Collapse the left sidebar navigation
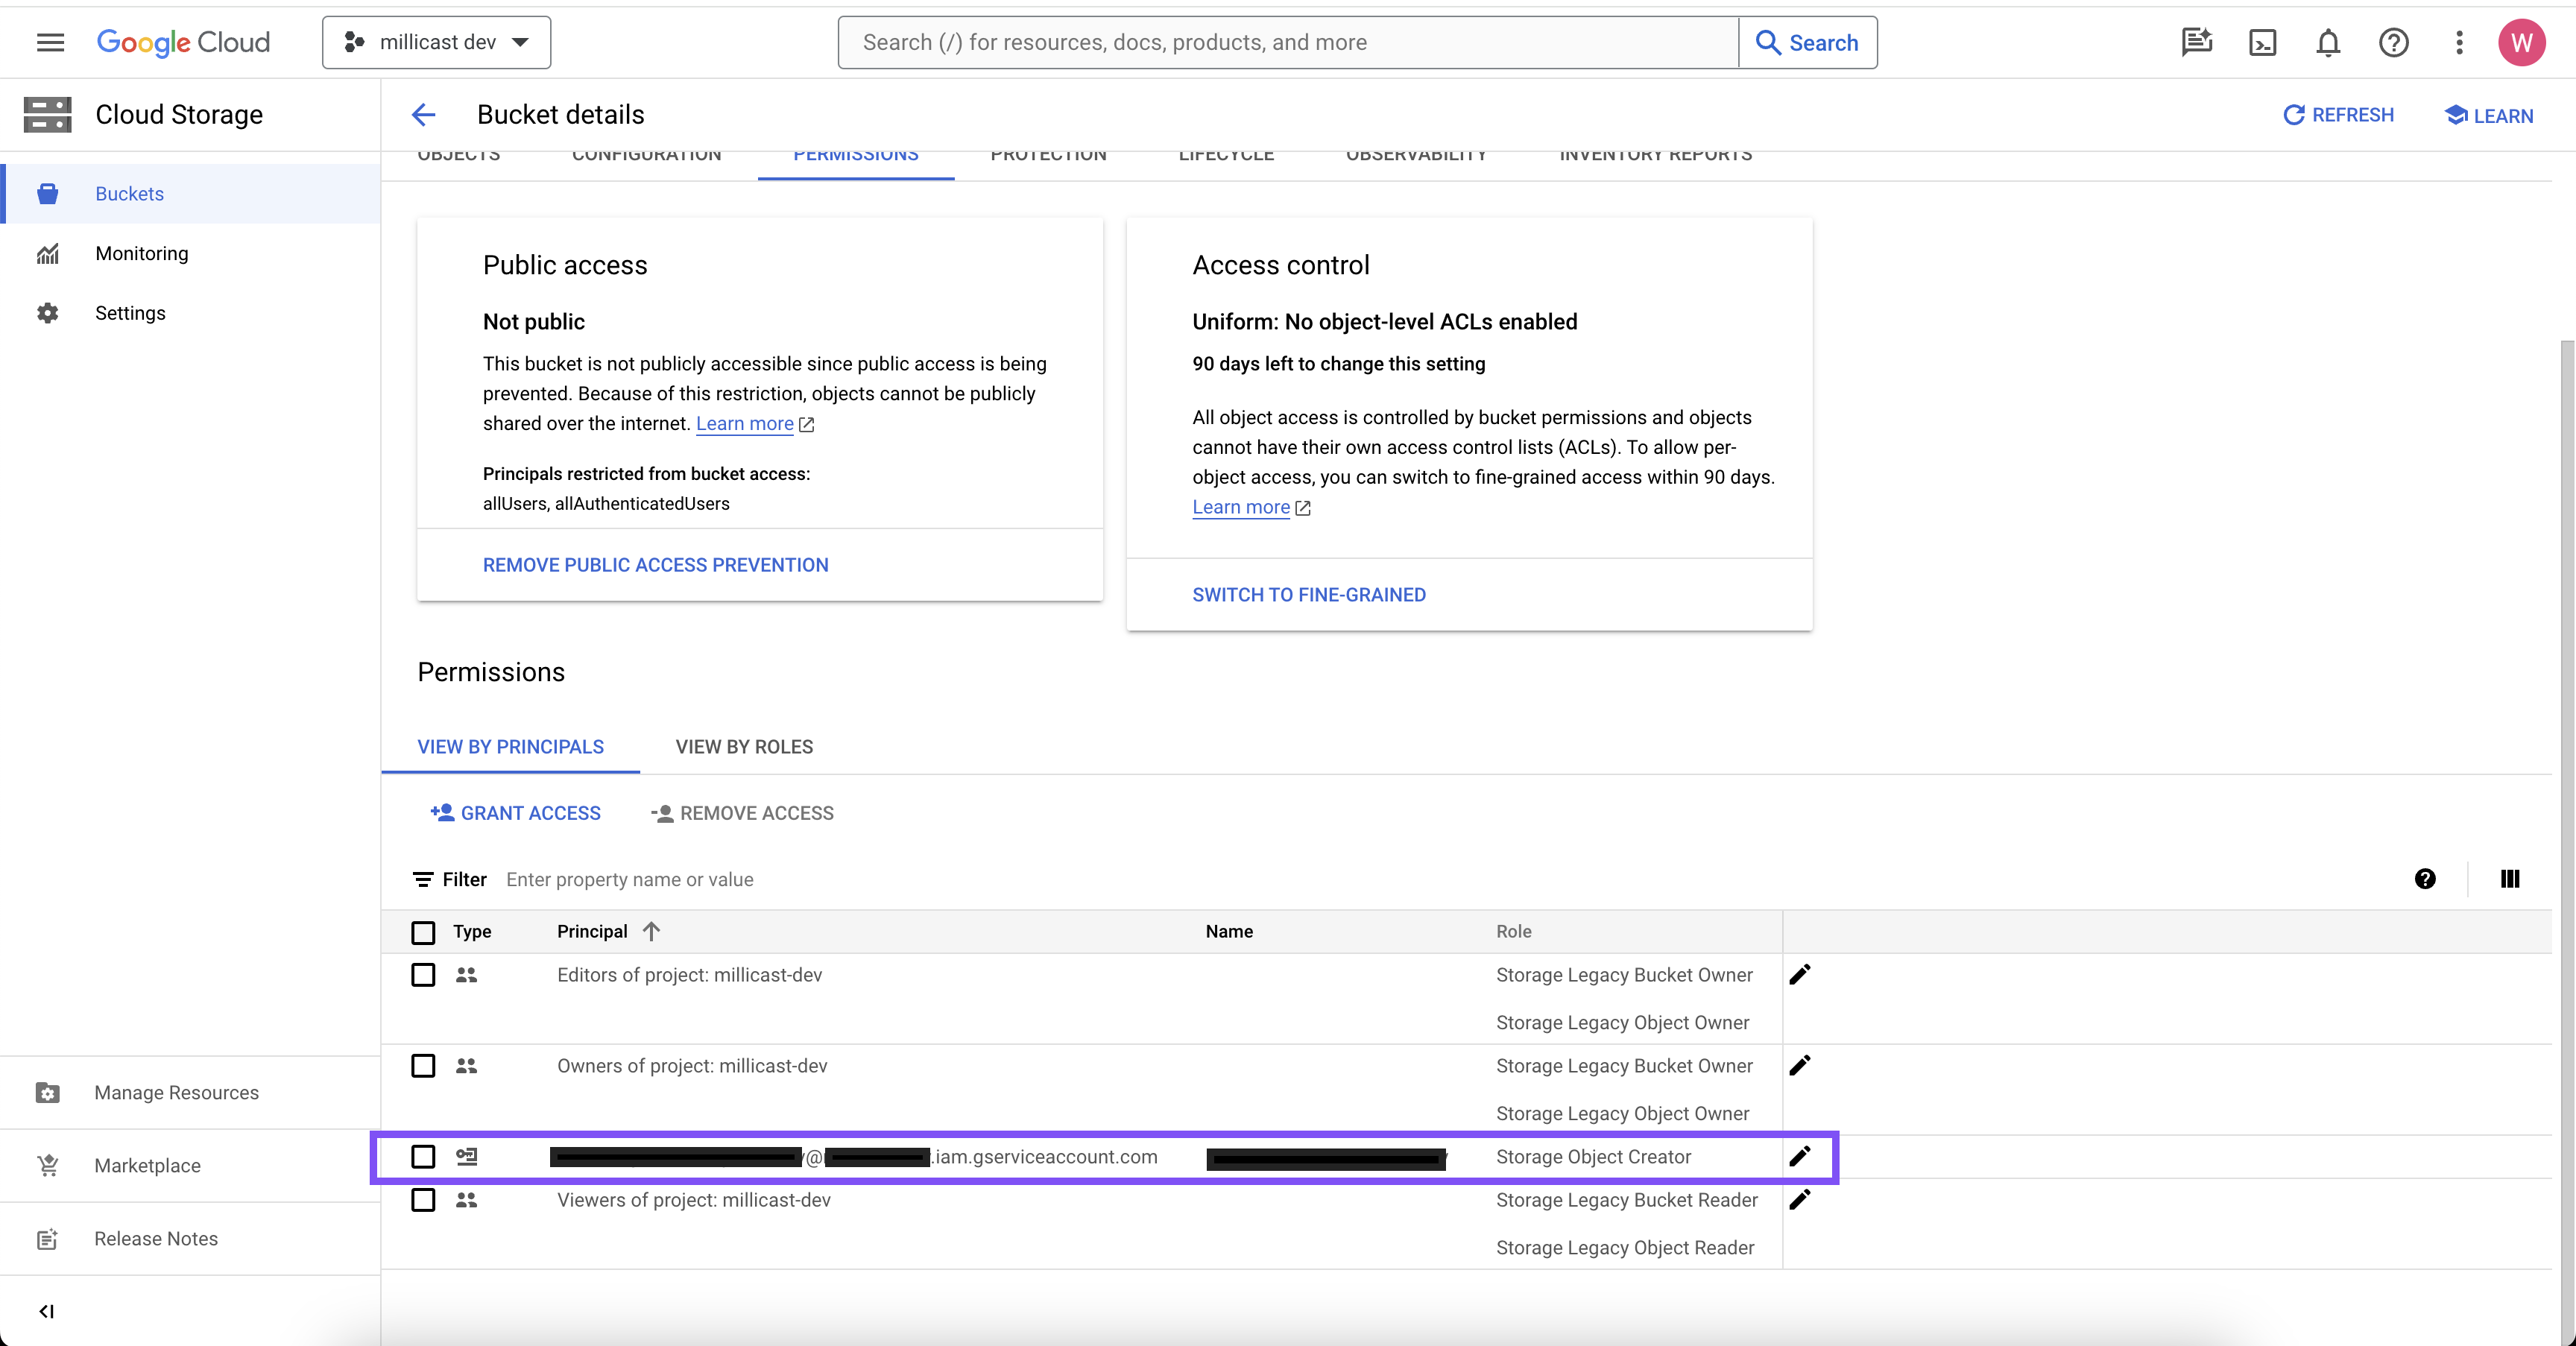Screen dimensions: 2576x1346 point(46,1311)
